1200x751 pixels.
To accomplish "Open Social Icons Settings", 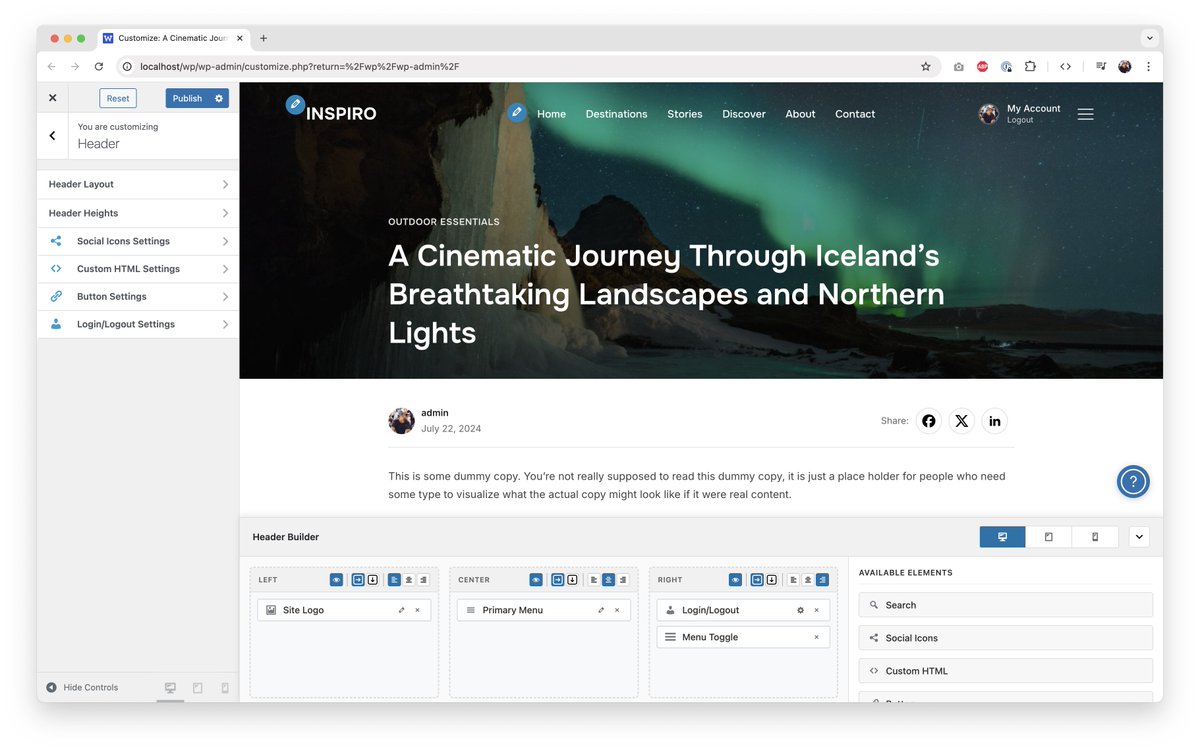I will click(x=138, y=241).
